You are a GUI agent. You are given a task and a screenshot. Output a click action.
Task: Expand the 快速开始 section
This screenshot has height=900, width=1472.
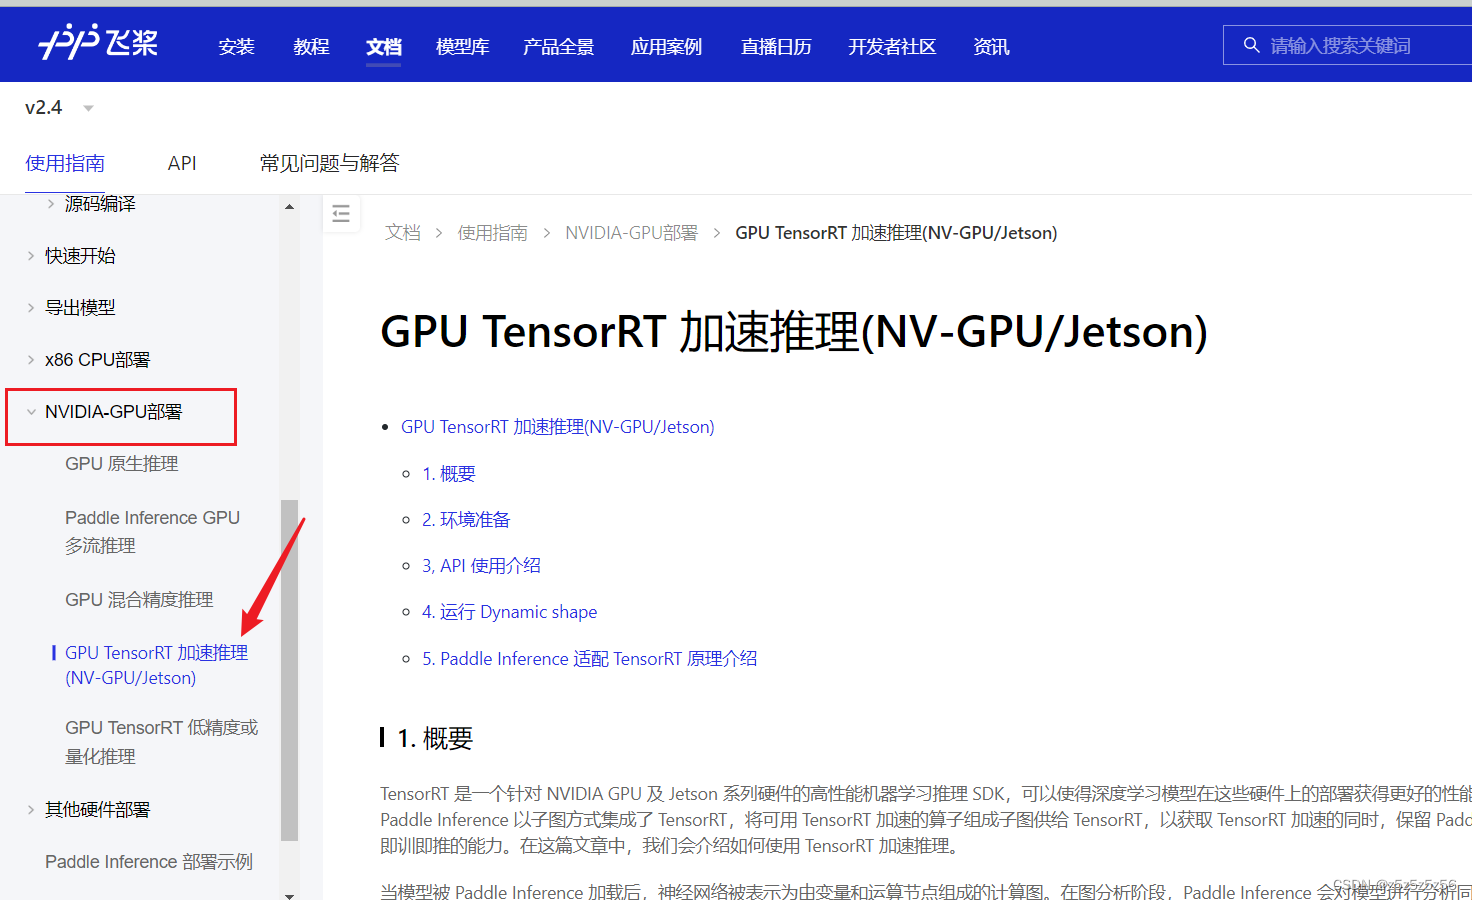31,256
